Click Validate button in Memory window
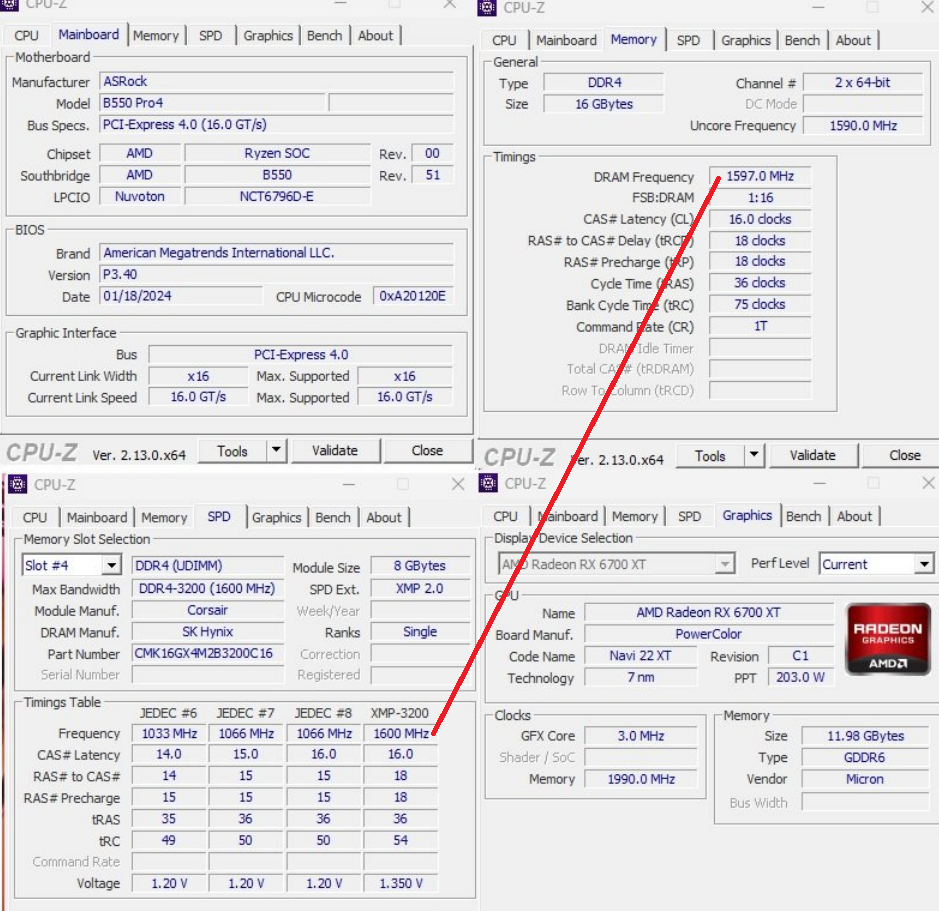Image resolution: width=939 pixels, height=911 pixels. [x=813, y=455]
